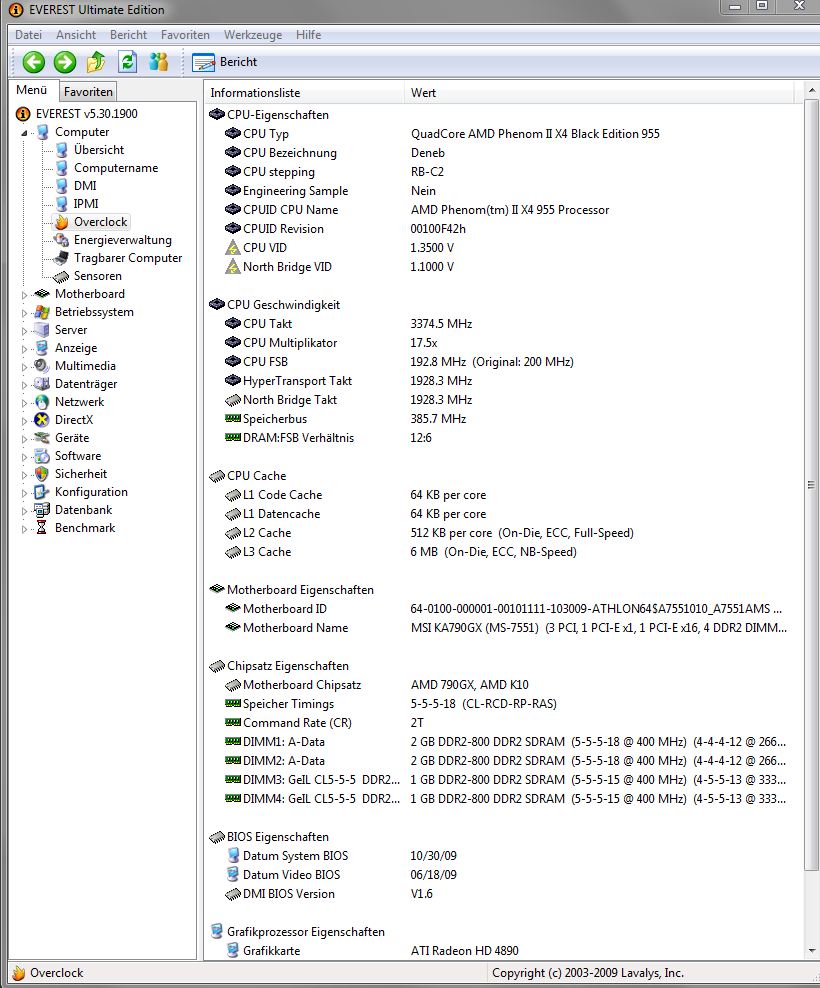This screenshot has width=820, height=988.
Task: Switch to the Menü tab
Action: 32,90
